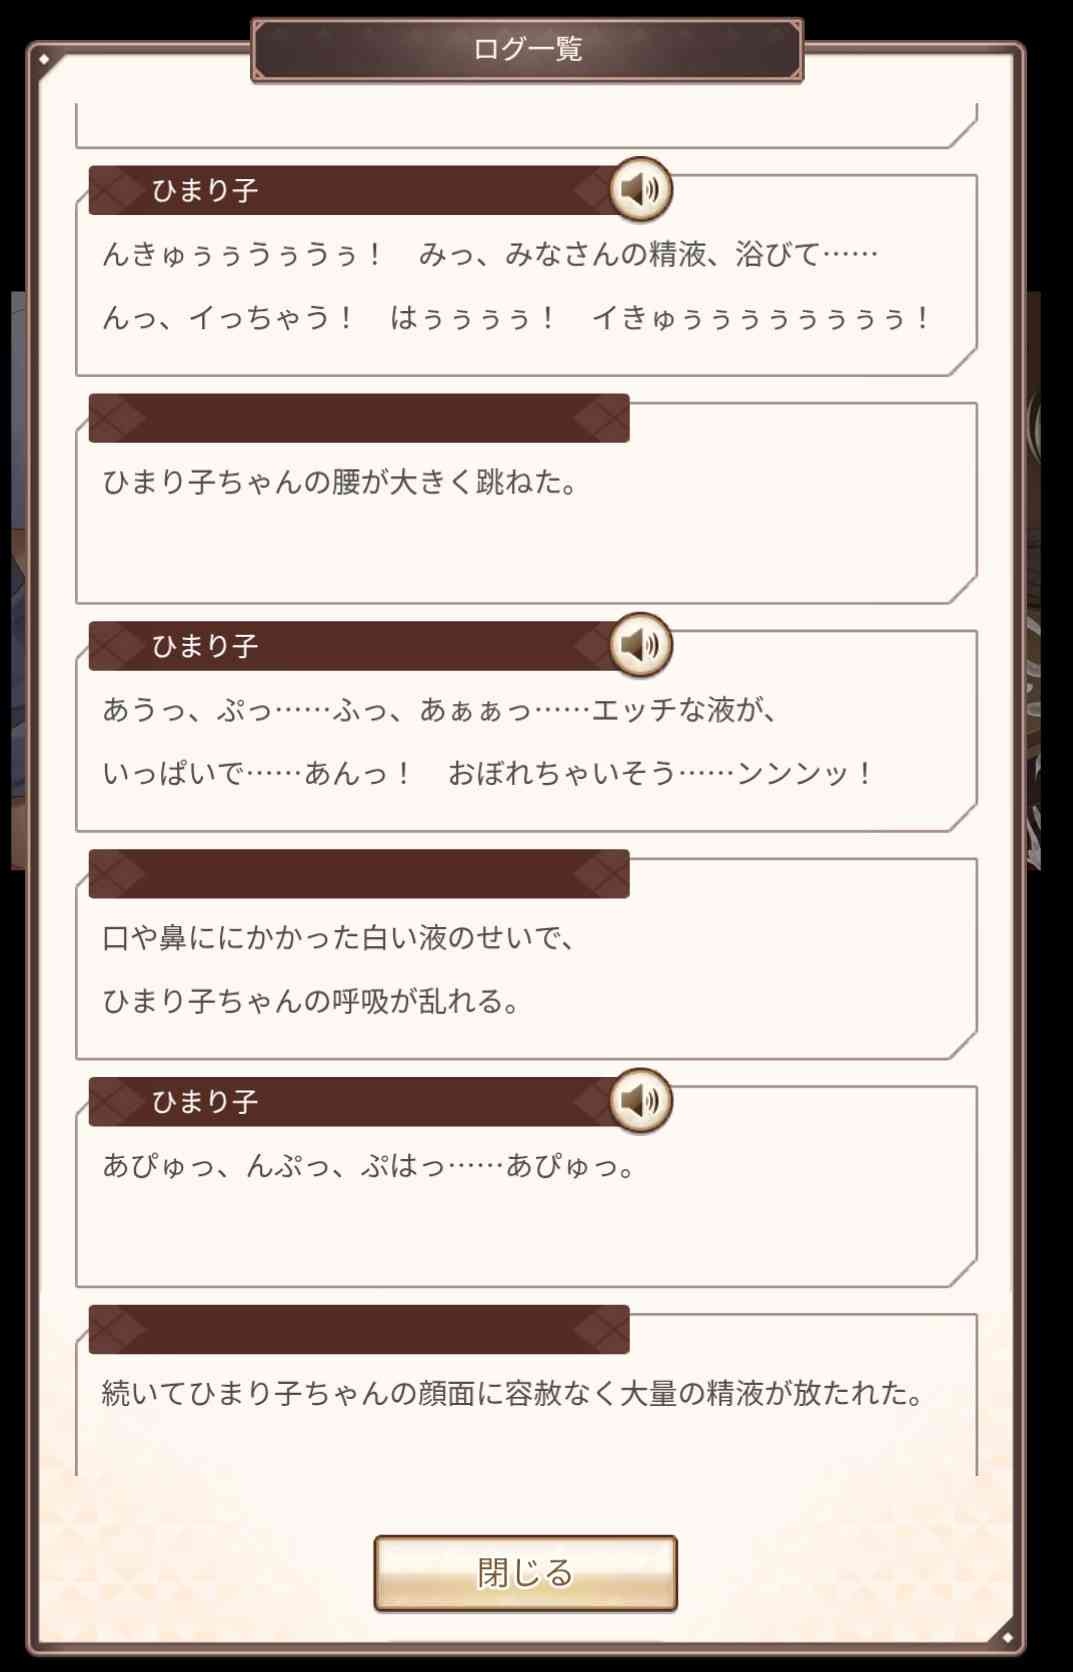Click the dialogue text "あぴゅっ、んぷっ、ぷはっ"

pyautogui.click(x=368, y=1166)
